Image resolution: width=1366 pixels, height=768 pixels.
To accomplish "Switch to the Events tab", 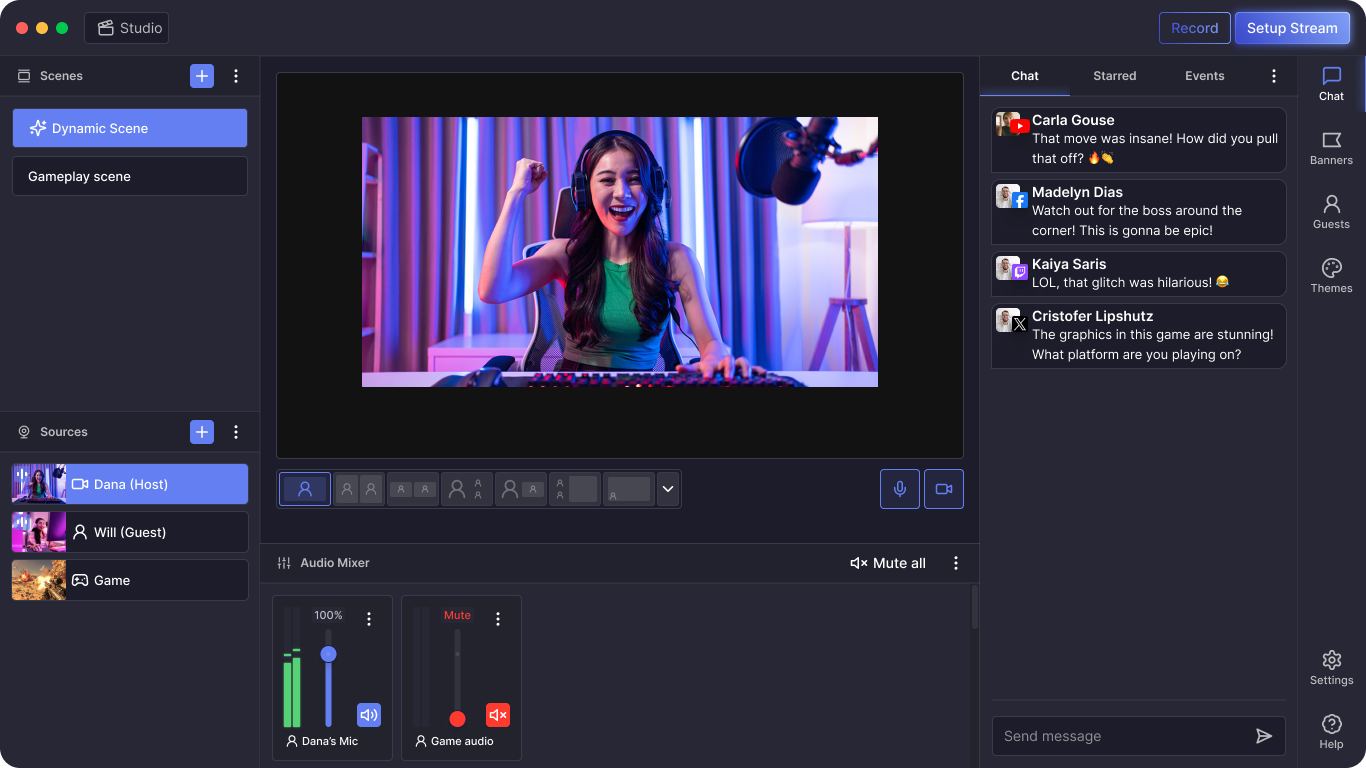I will (1204, 76).
